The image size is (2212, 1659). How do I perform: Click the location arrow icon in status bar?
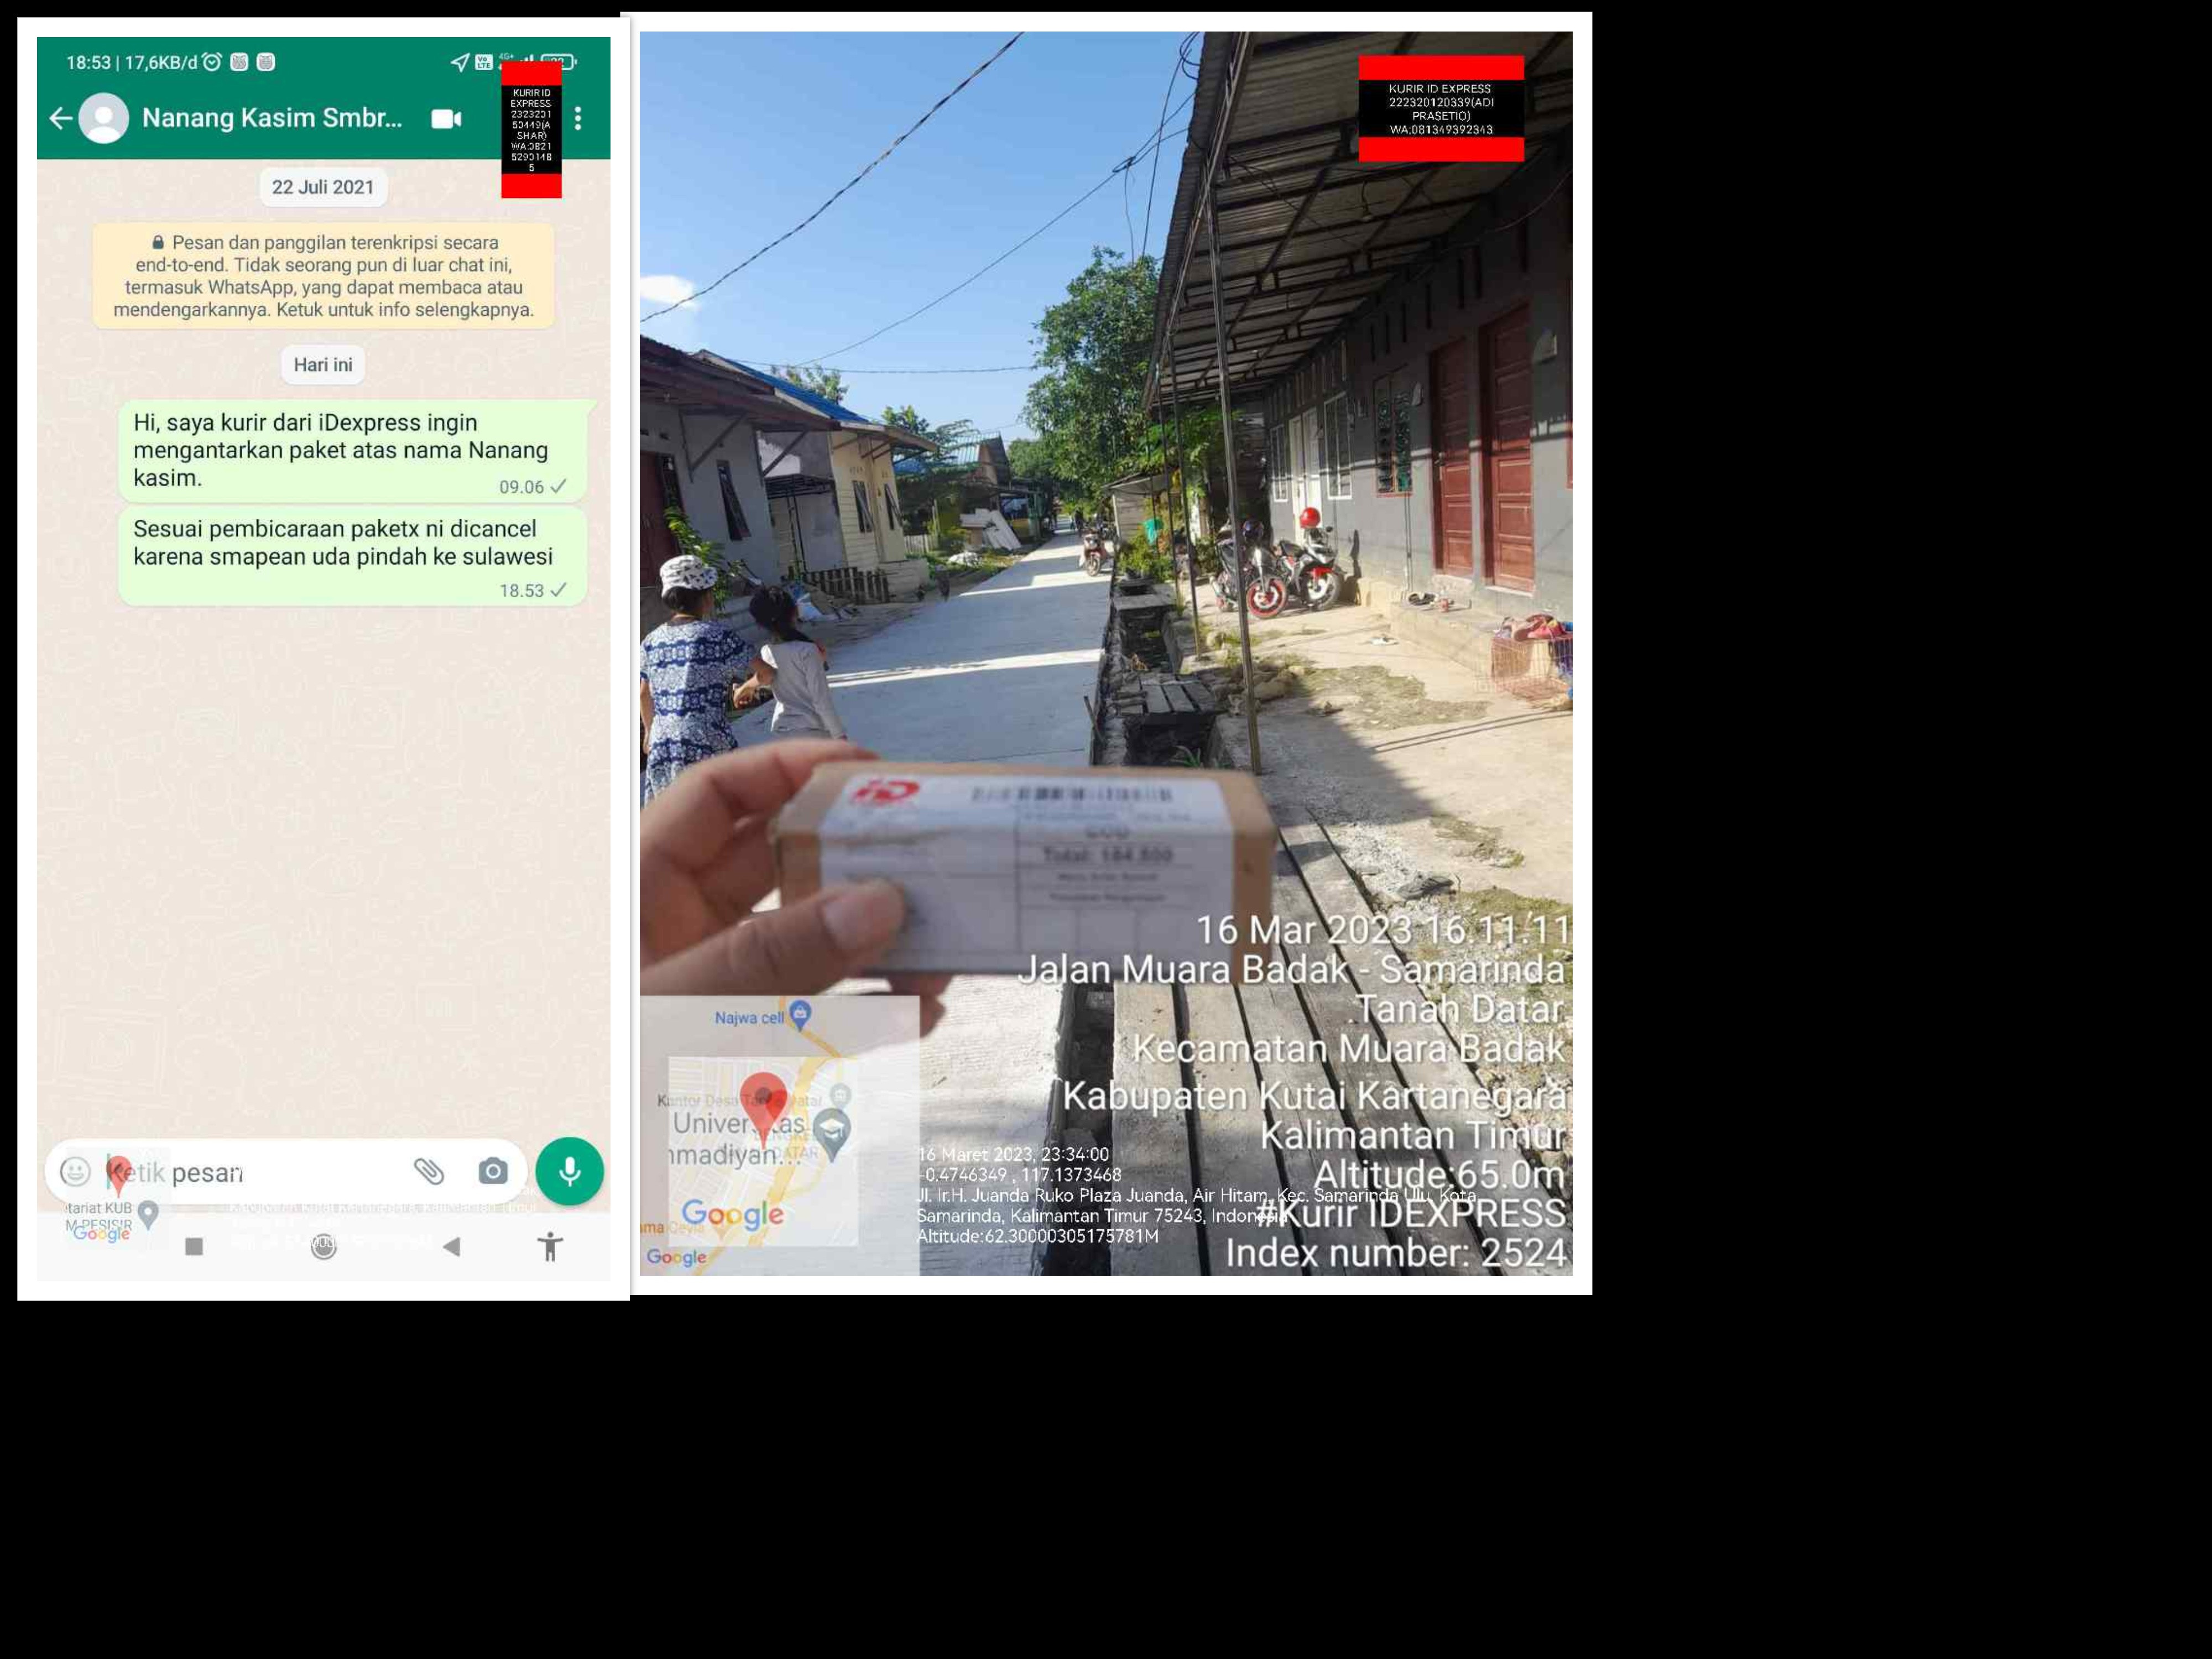[x=459, y=63]
